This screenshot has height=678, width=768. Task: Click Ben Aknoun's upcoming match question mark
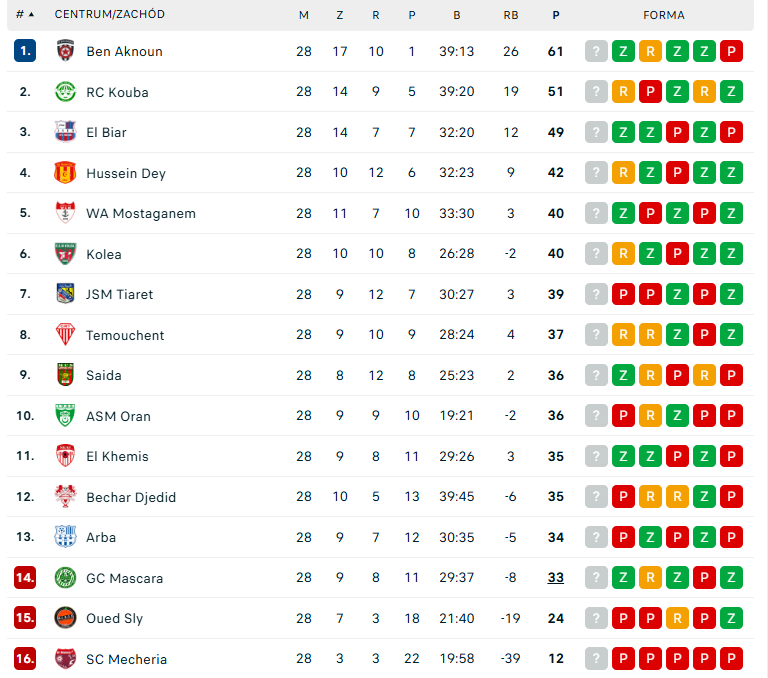coord(596,51)
